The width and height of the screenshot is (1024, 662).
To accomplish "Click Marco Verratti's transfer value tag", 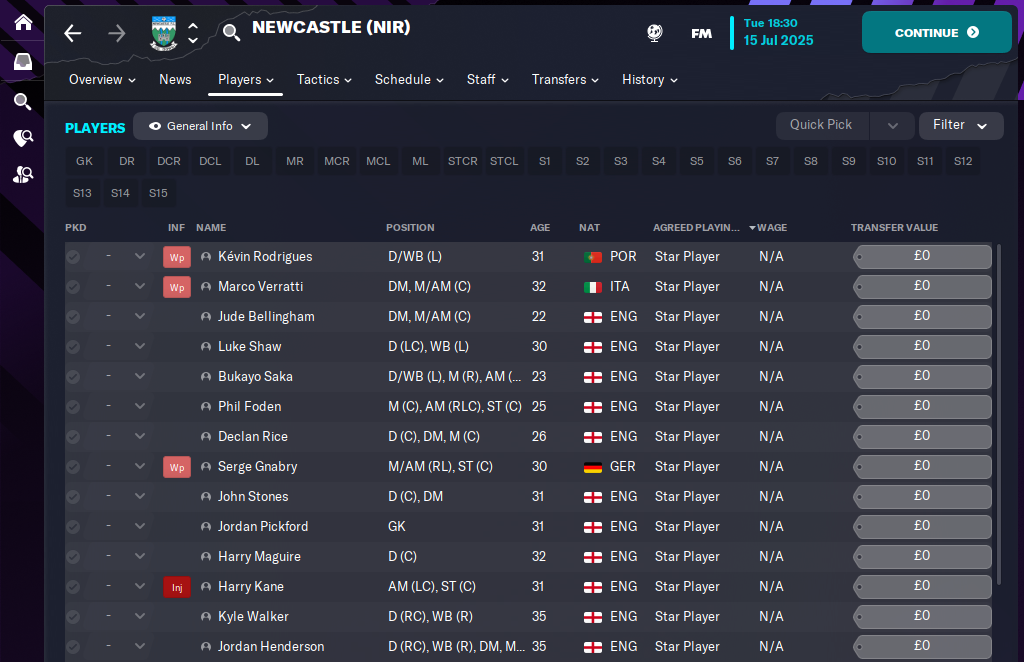I will click(x=921, y=287).
